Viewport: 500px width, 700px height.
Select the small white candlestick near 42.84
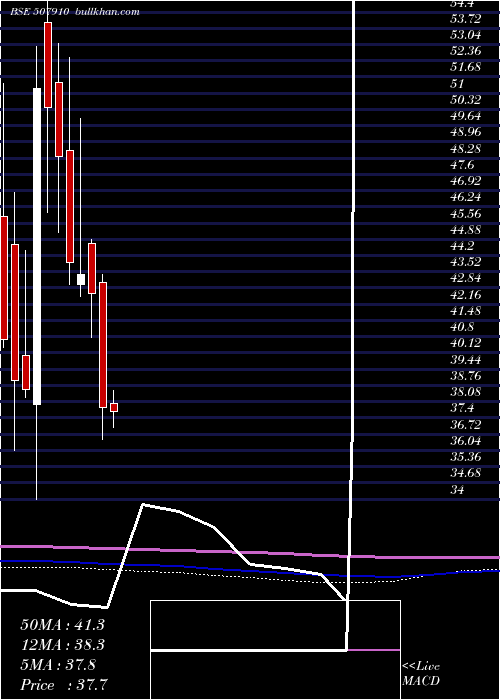pos(81,279)
